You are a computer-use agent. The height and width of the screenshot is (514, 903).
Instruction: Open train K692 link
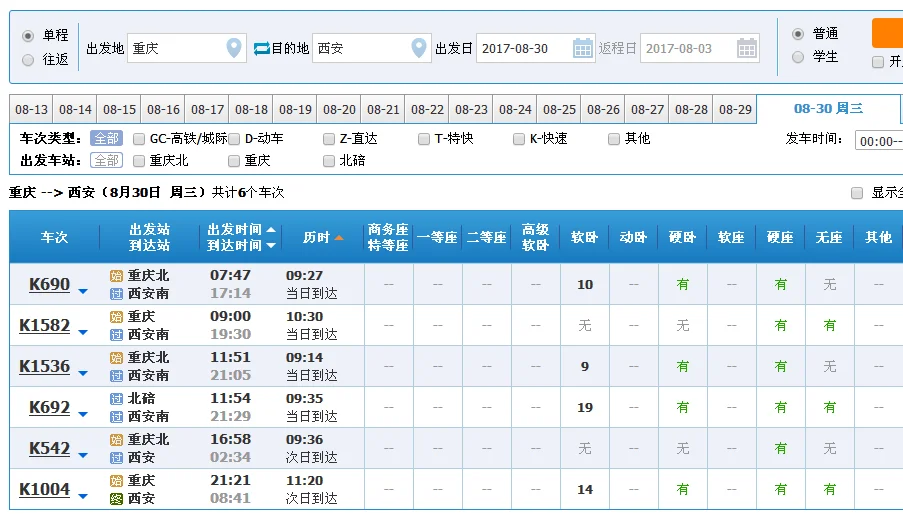pos(50,407)
